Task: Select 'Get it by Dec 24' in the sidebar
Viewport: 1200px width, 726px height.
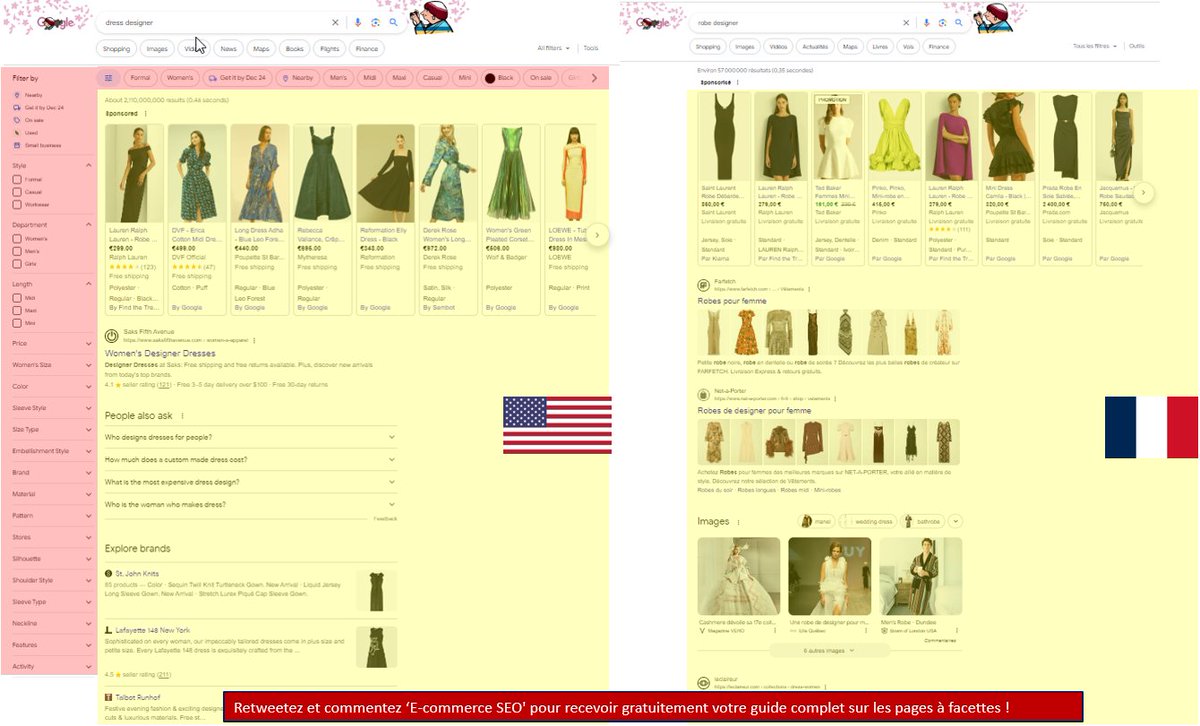Action: click(39, 107)
